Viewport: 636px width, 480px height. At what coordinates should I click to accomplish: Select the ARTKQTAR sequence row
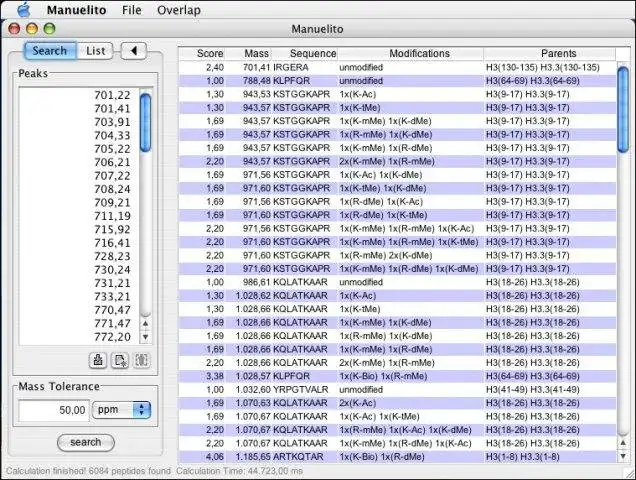pyautogui.click(x=398, y=456)
